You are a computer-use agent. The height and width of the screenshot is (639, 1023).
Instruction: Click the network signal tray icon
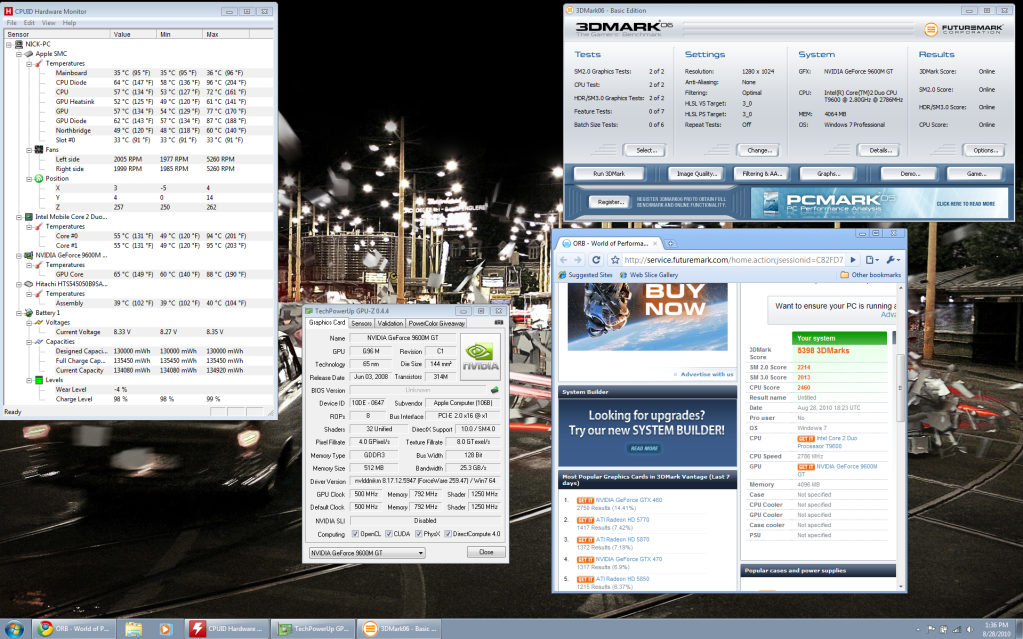[956, 629]
